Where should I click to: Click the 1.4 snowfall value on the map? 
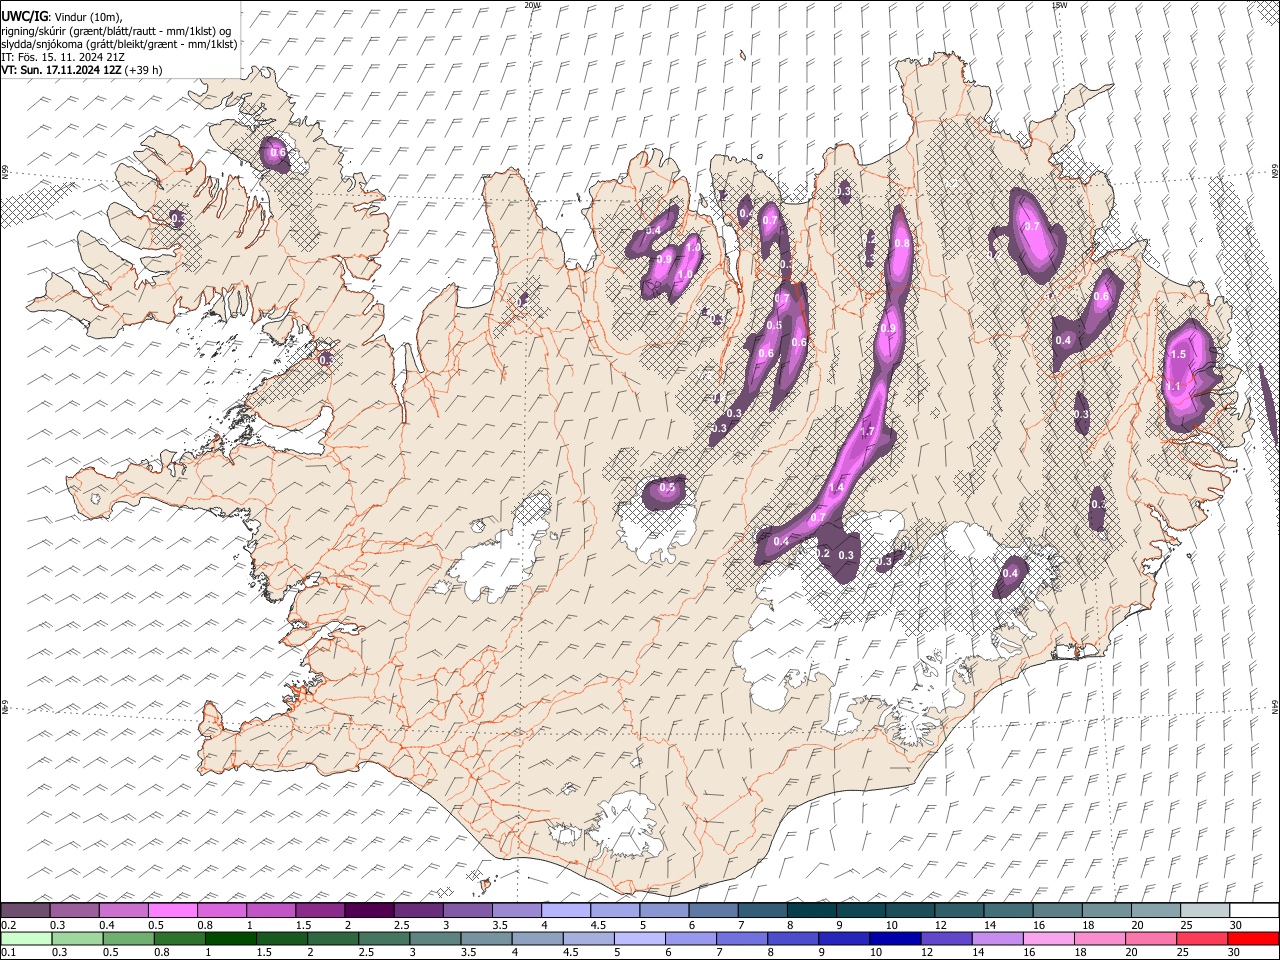[837, 487]
